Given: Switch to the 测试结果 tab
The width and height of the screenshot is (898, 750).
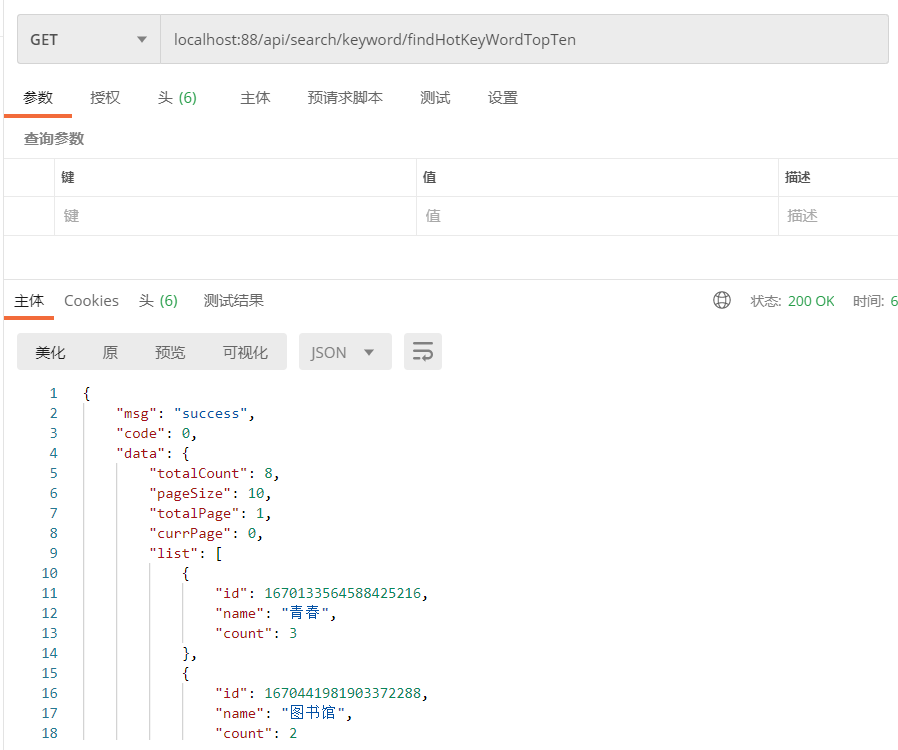Looking at the screenshot, I should click(x=234, y=301).
